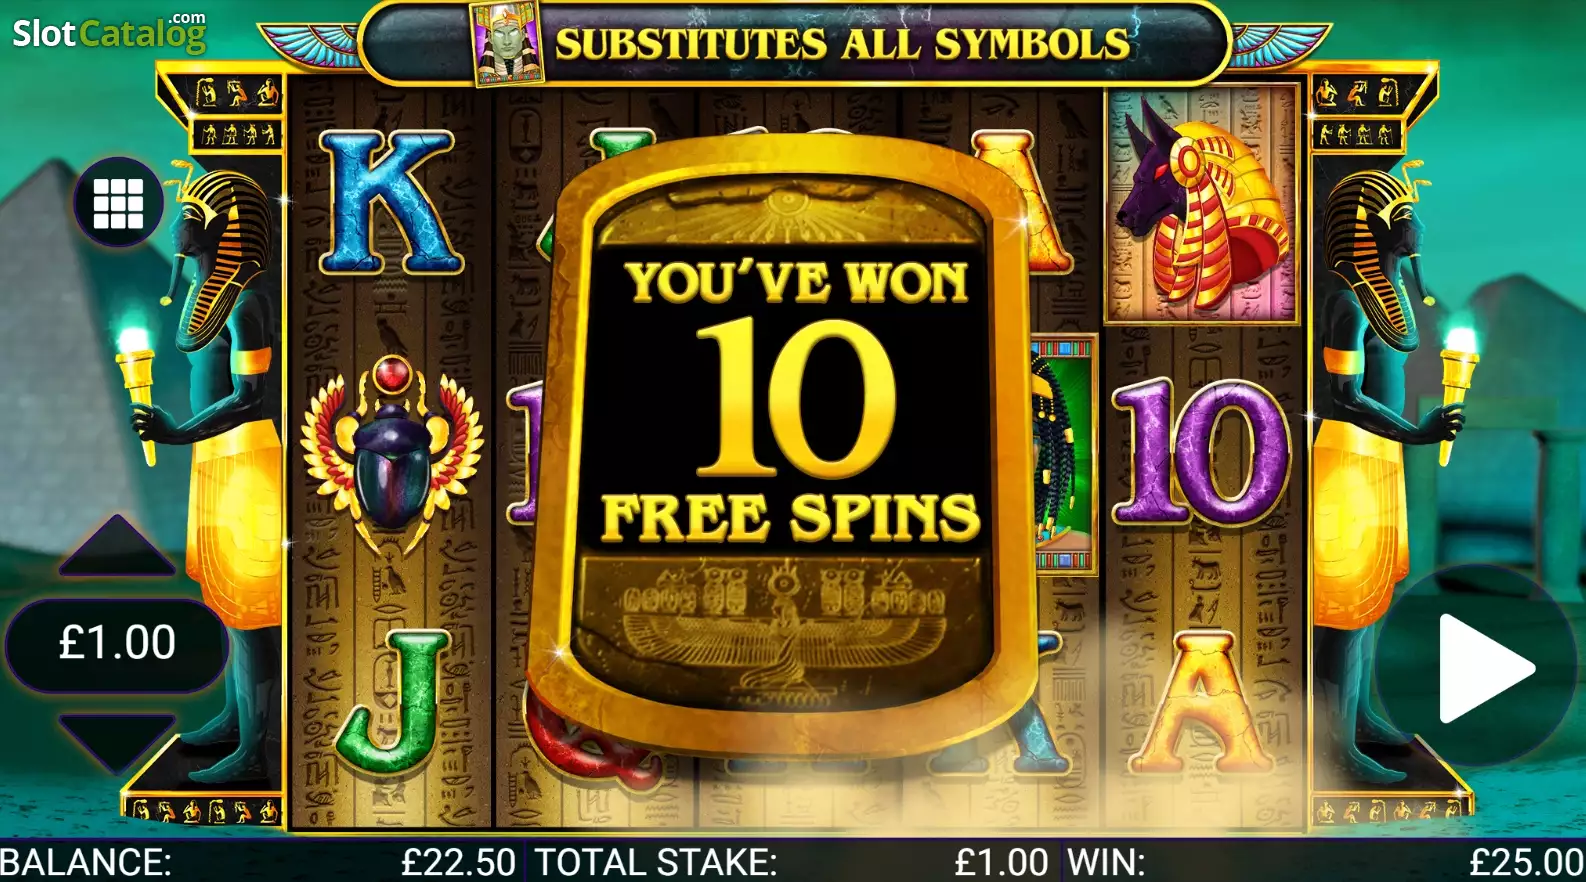1586x882 pixels.
Task: Click the green J symbol
Action: click(x=392, y=702)
